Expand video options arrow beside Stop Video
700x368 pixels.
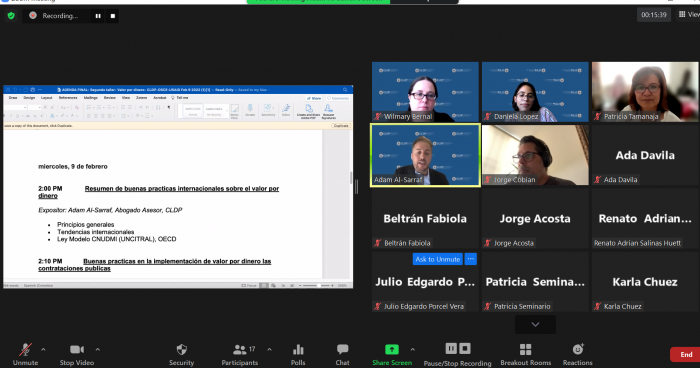pyautogui.click(x=98, y=349)
